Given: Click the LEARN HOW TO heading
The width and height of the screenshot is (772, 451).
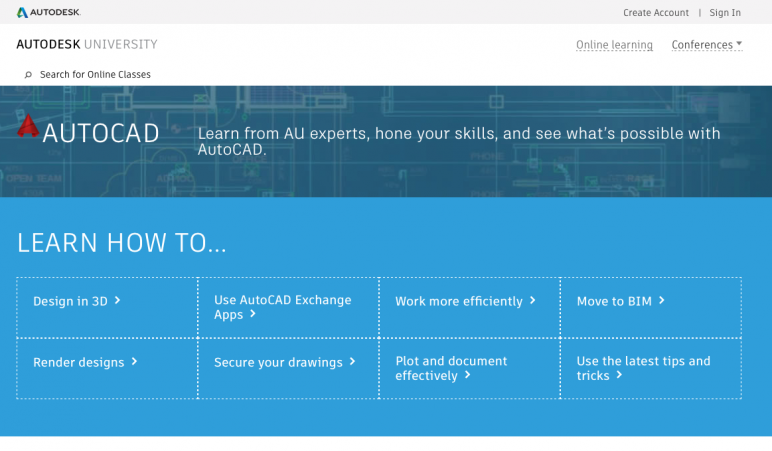Looking at the screenshot, I should (122, 243).
